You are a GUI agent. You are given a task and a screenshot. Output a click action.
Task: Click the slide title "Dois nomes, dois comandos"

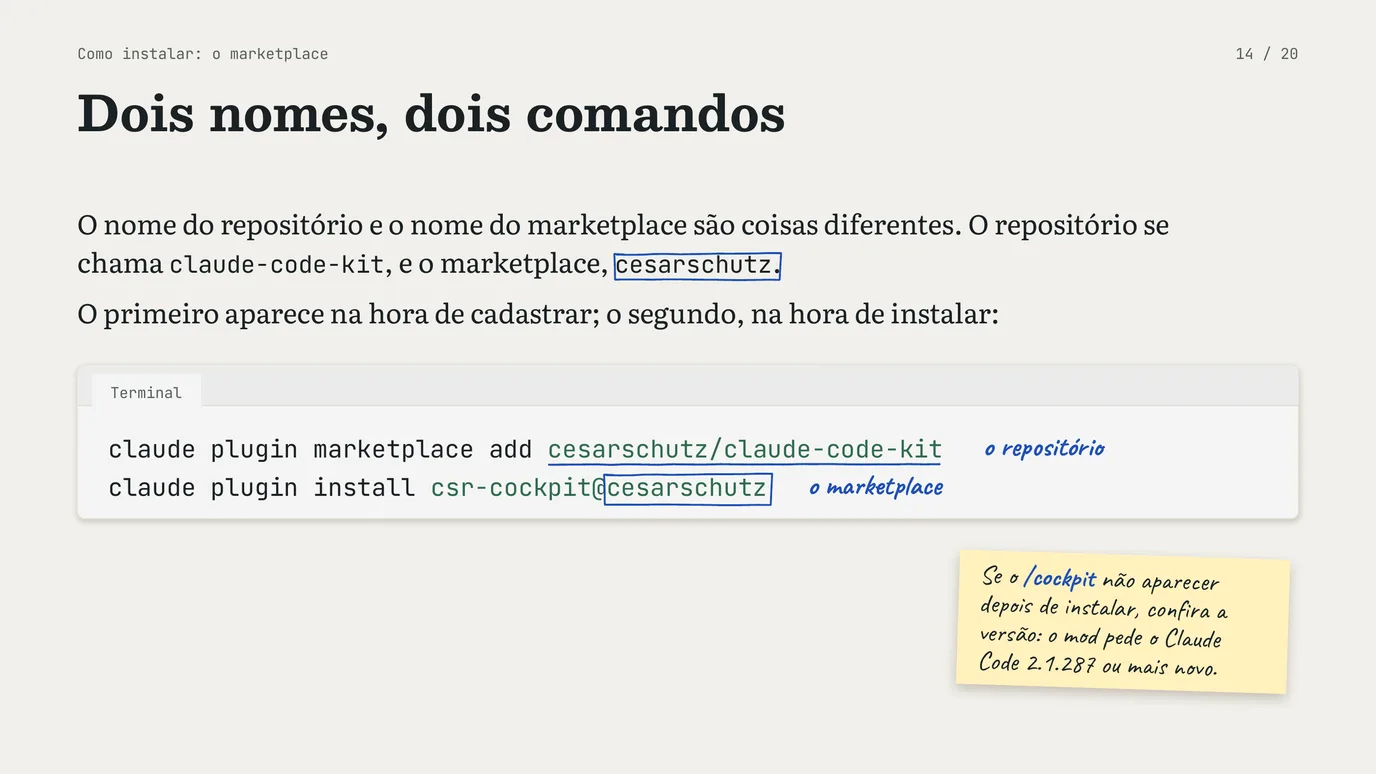431,113
